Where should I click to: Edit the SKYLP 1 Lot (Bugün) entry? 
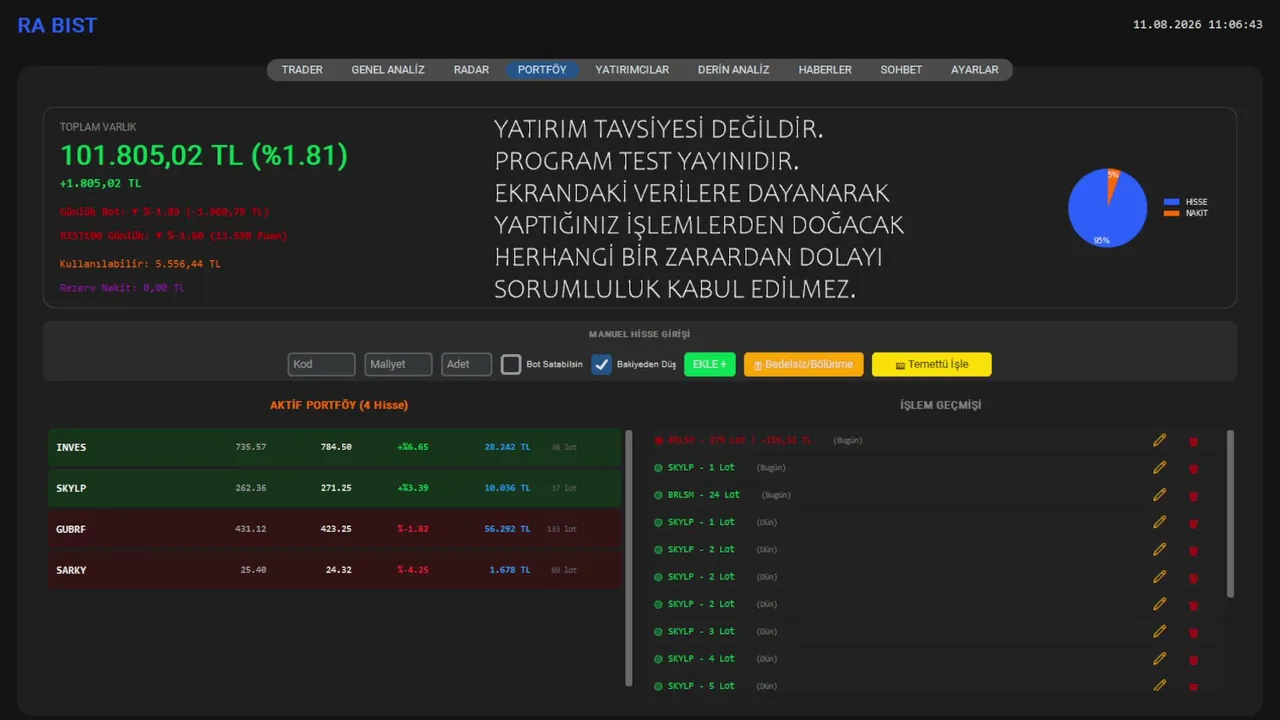(1160, 467)
